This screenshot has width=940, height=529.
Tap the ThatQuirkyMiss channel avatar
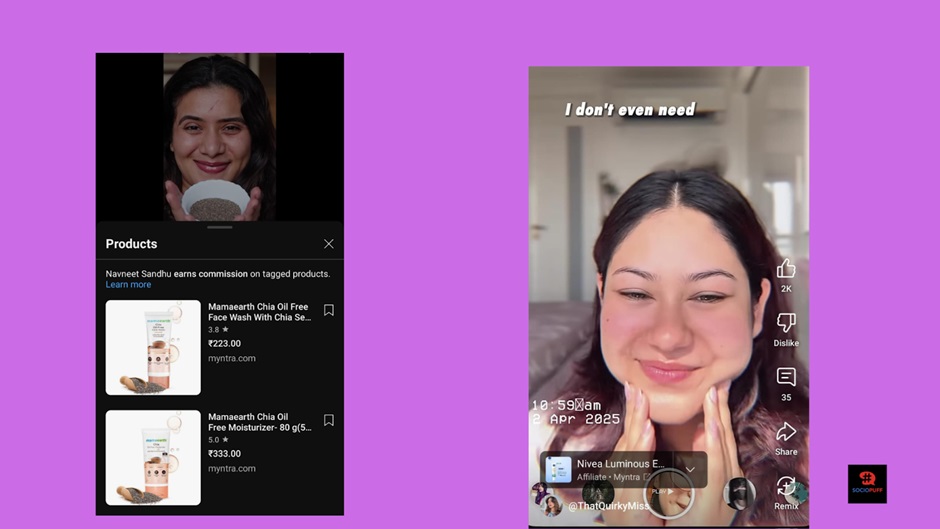552,505
